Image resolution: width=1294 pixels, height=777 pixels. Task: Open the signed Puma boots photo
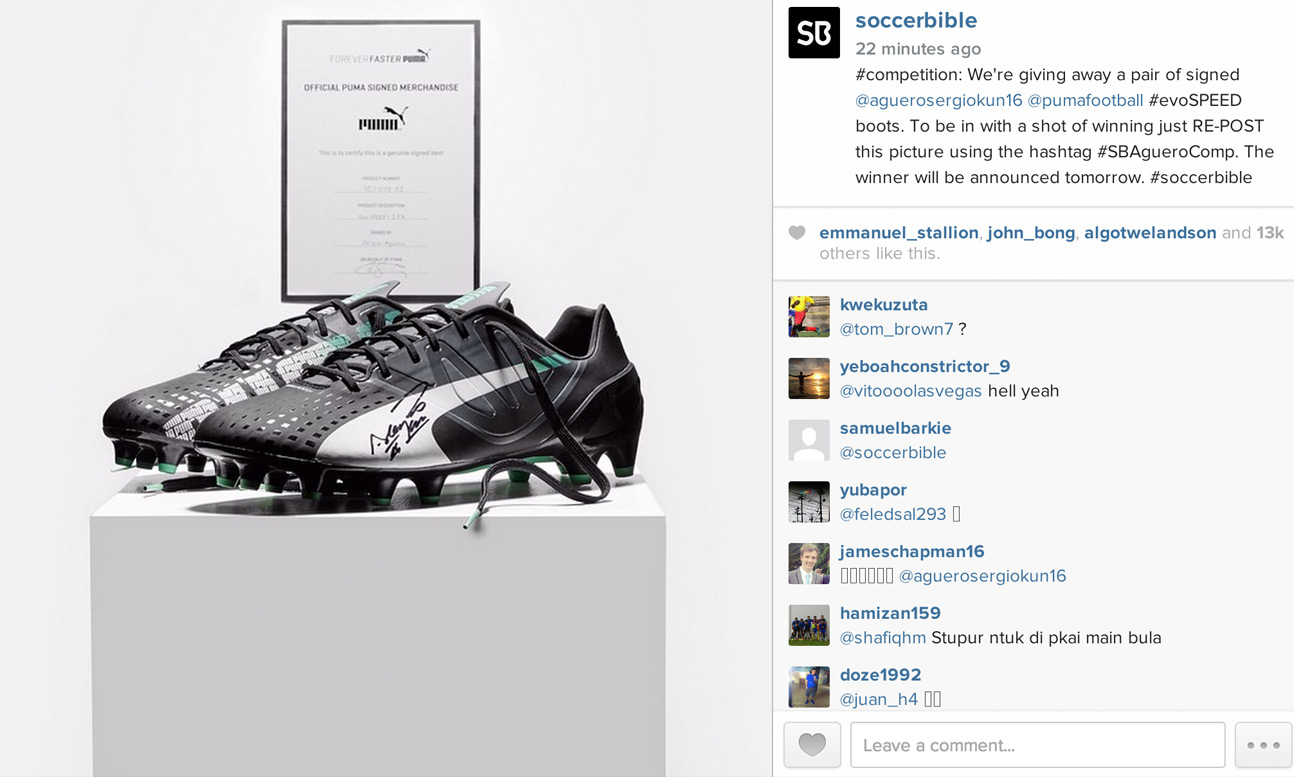385,388
